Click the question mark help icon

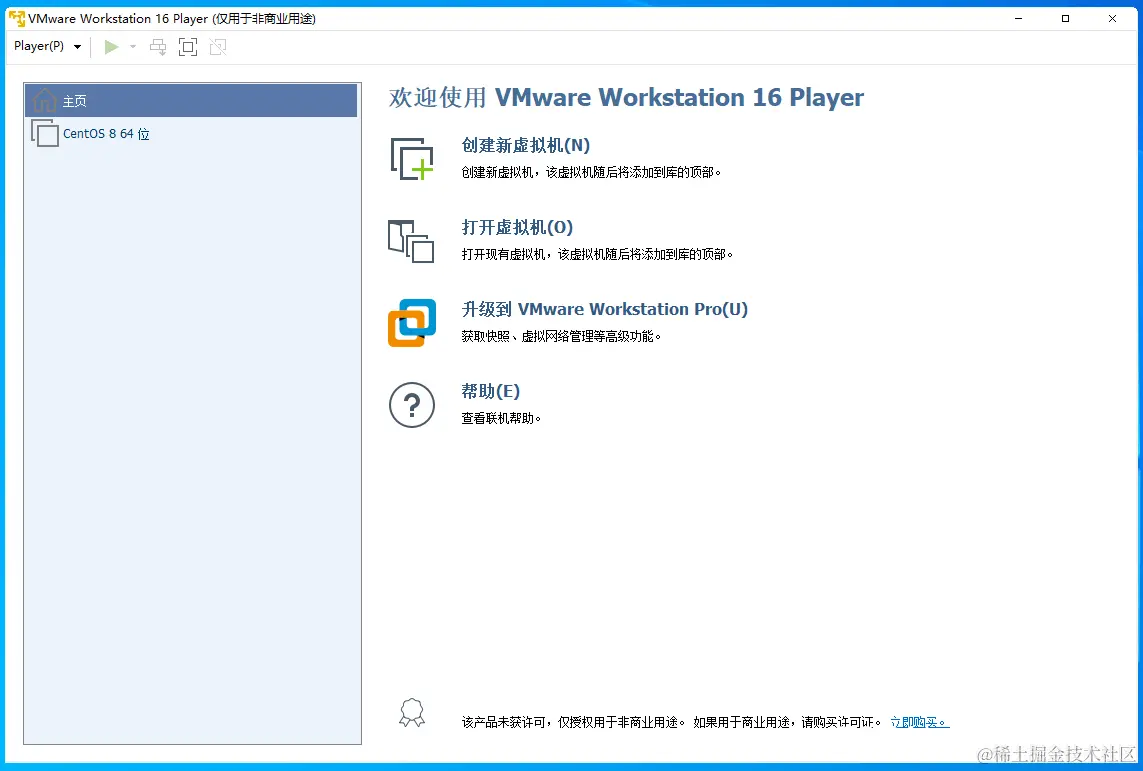[412, 405]
